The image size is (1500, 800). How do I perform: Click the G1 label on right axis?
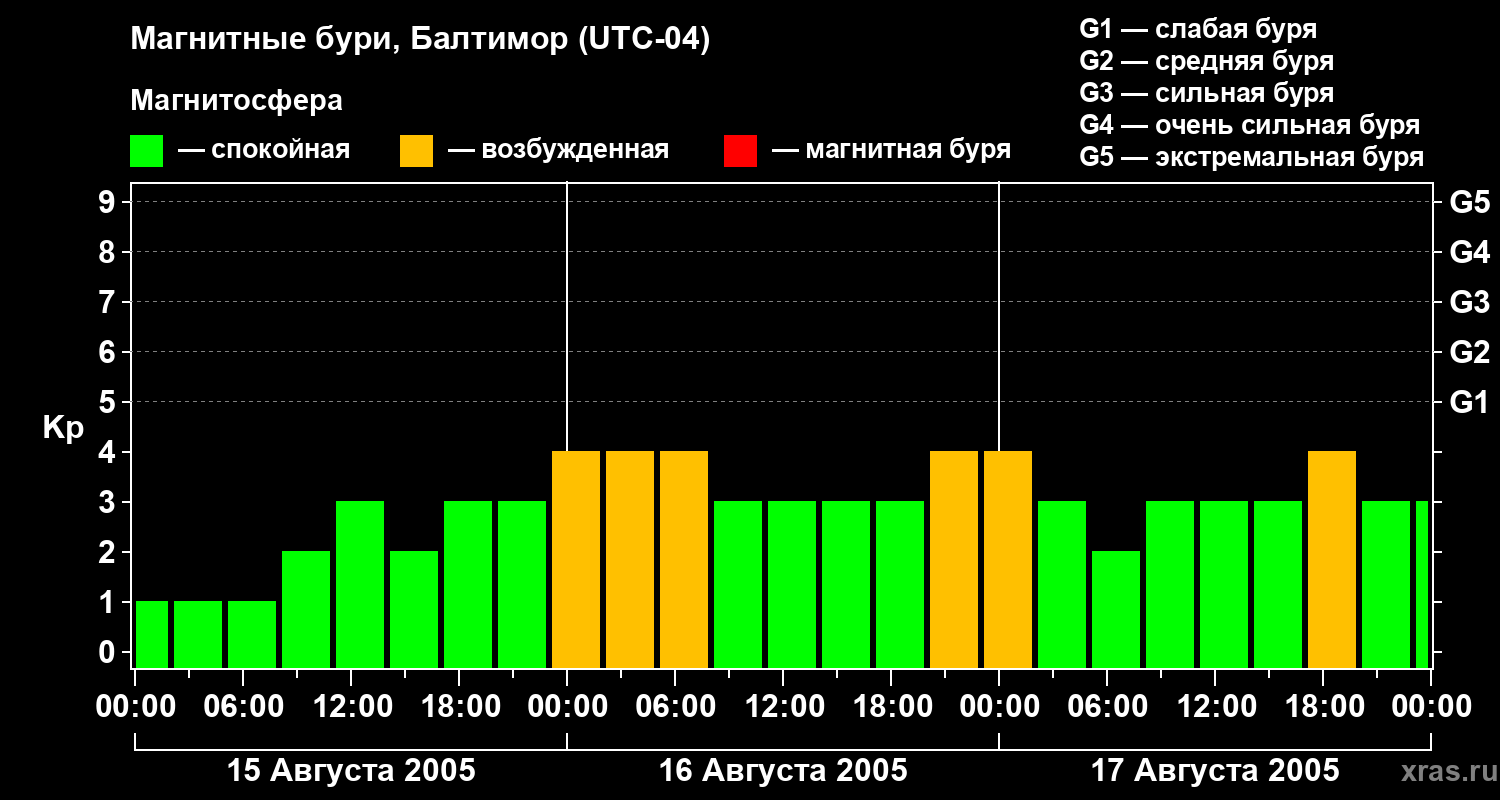pos(1469,403)
